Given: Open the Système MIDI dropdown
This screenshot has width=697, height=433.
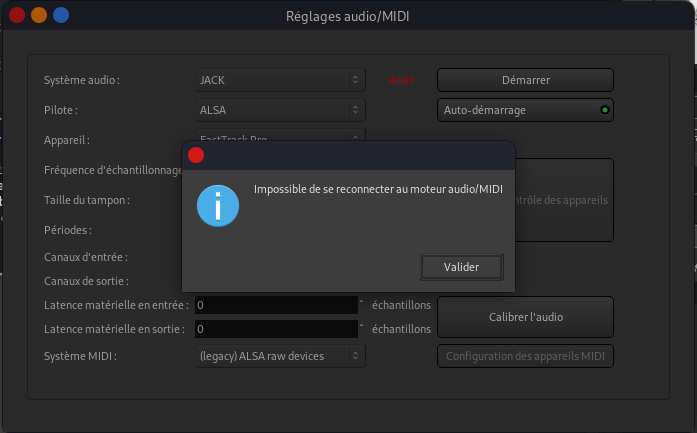Looking at the screenshot, I should (281, 356).
